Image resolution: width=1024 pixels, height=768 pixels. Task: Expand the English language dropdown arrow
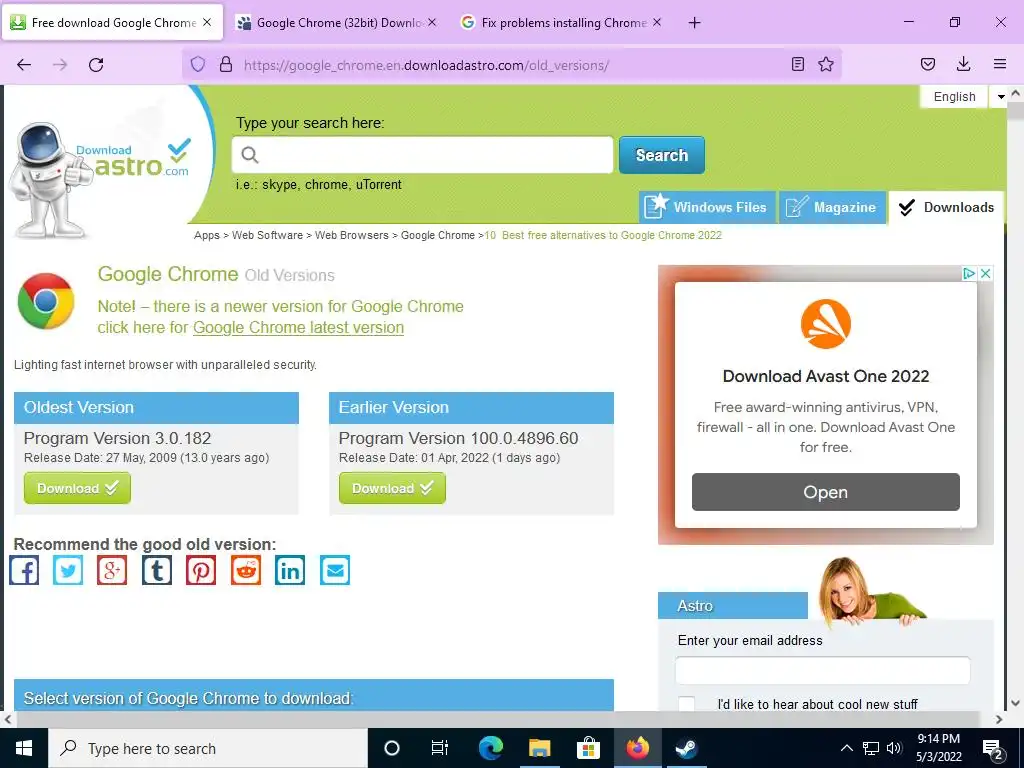(x=1000, y=97)
